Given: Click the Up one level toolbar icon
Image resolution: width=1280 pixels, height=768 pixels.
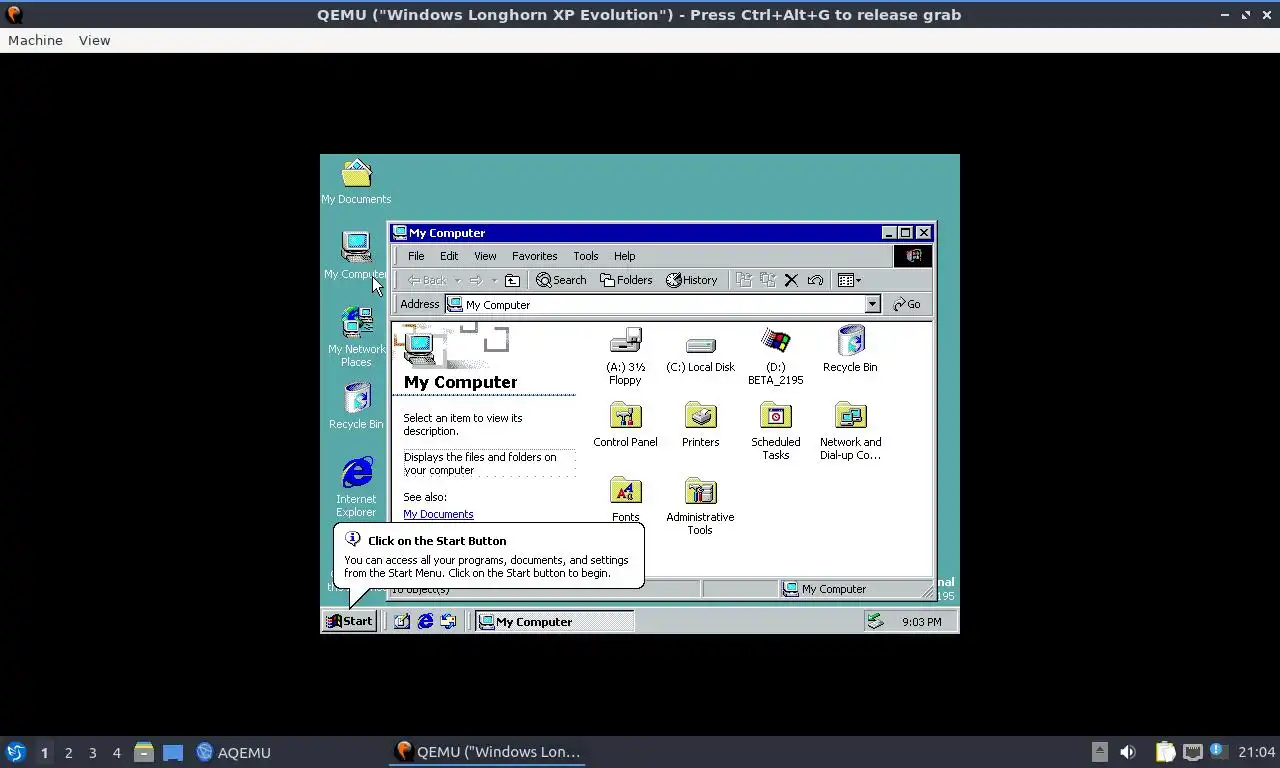Looking at the screenshot, I should 512,280.
